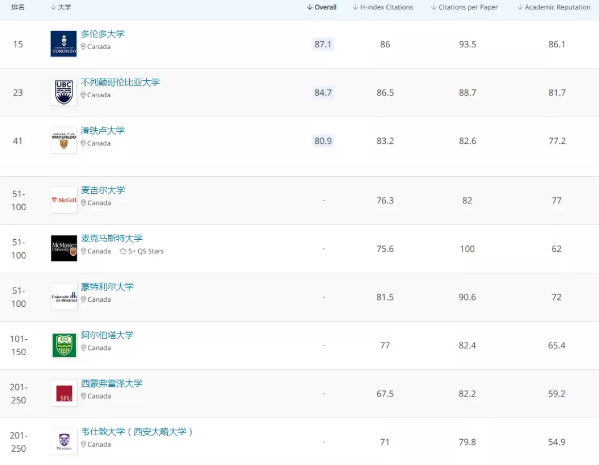Viewport: 599px width, 465px height.
Task: Click the H-index value 83.2
Action: point(385,141)
